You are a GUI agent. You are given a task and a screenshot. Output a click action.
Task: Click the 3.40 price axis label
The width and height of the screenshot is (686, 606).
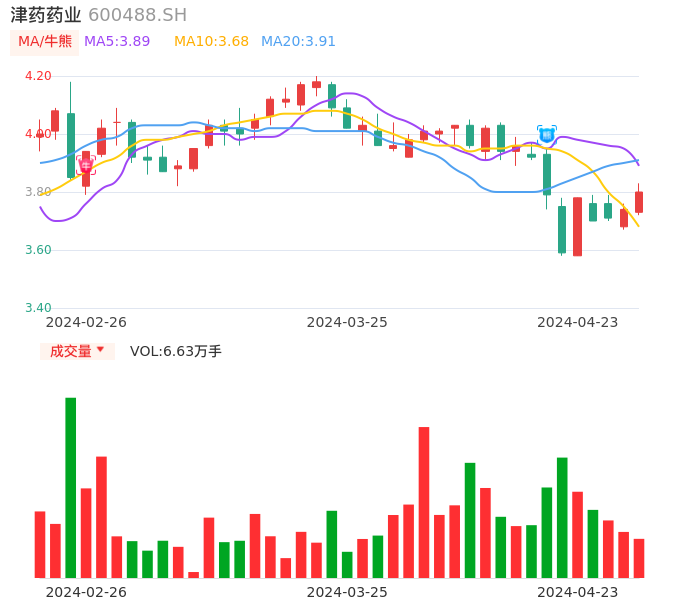(x=38, y=308)
